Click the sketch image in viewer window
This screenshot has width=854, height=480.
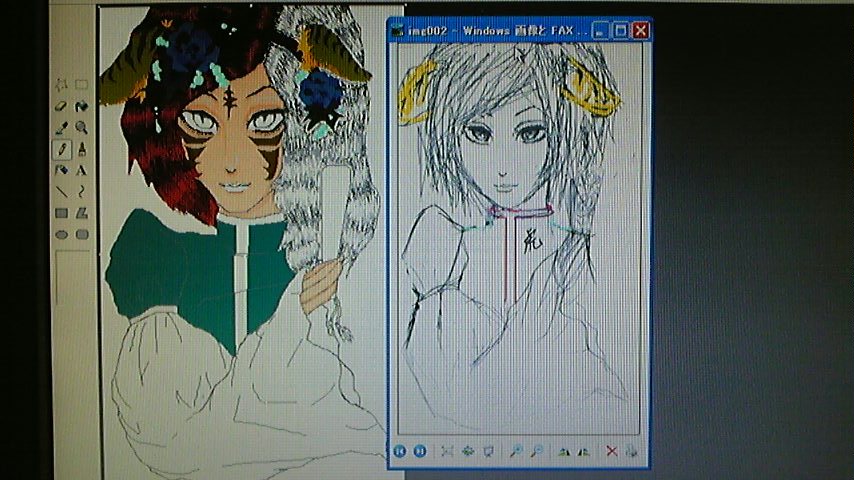[519, 238]
